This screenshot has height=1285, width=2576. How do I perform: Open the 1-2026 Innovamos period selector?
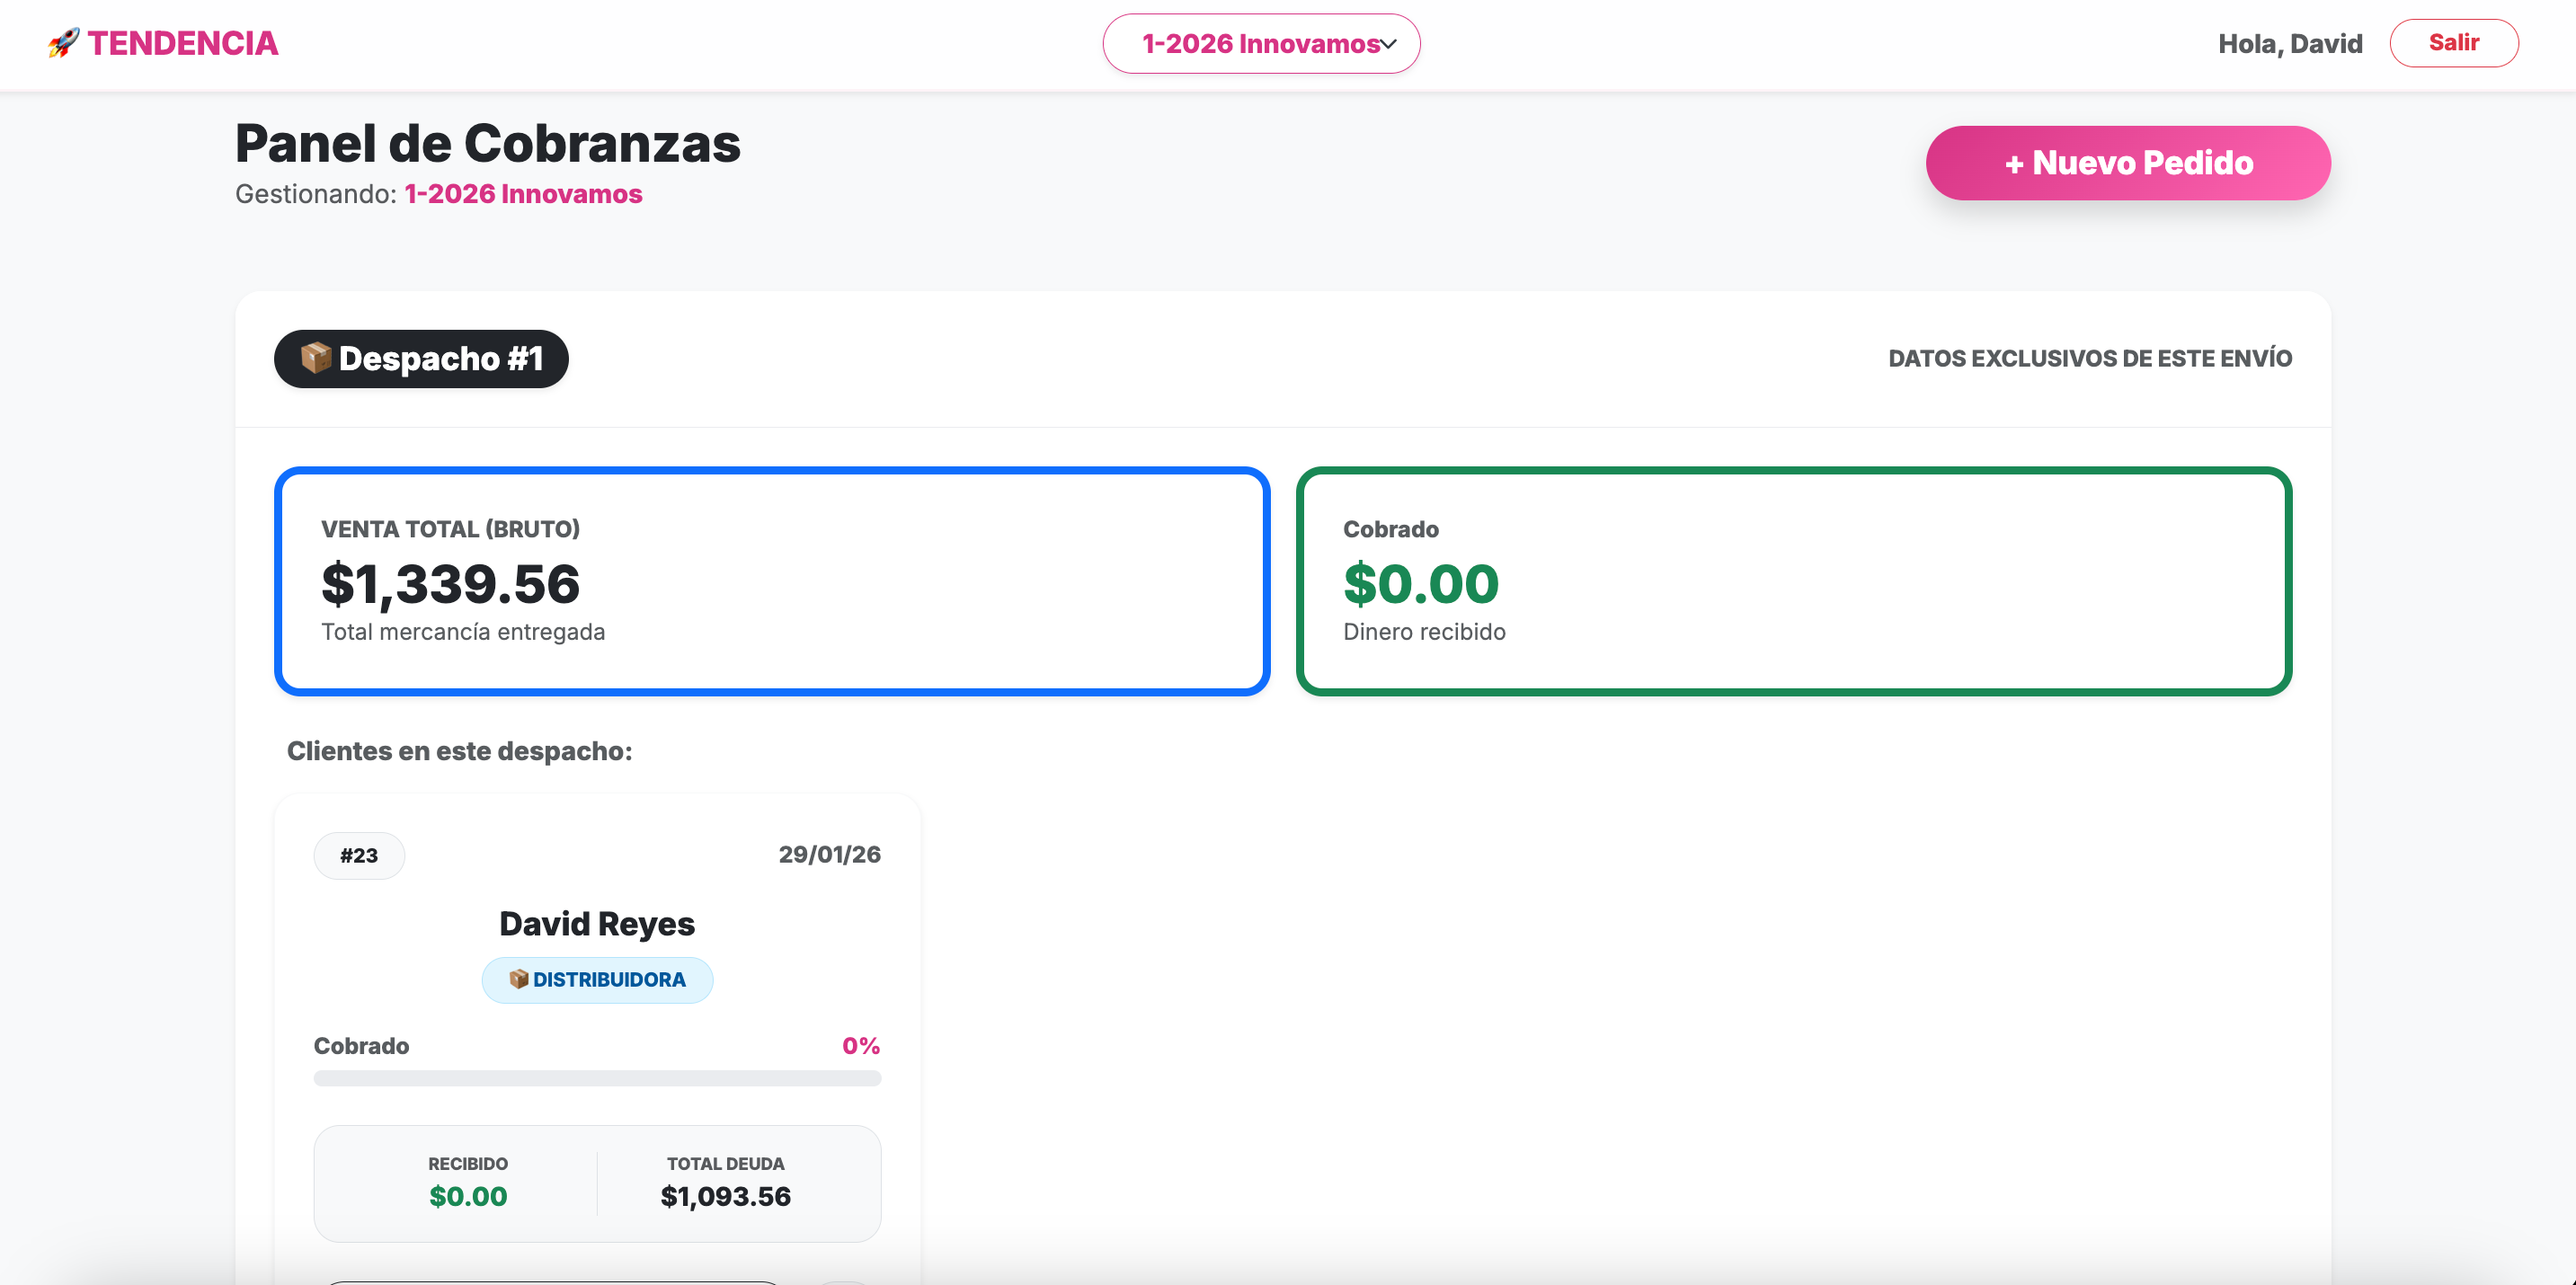pos(1260,43)
